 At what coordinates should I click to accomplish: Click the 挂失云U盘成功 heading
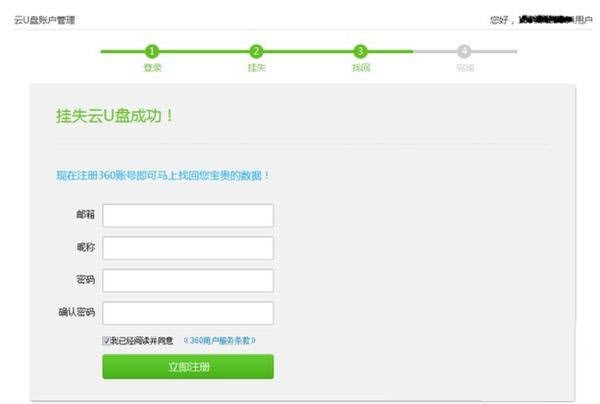tap(115, 115)
